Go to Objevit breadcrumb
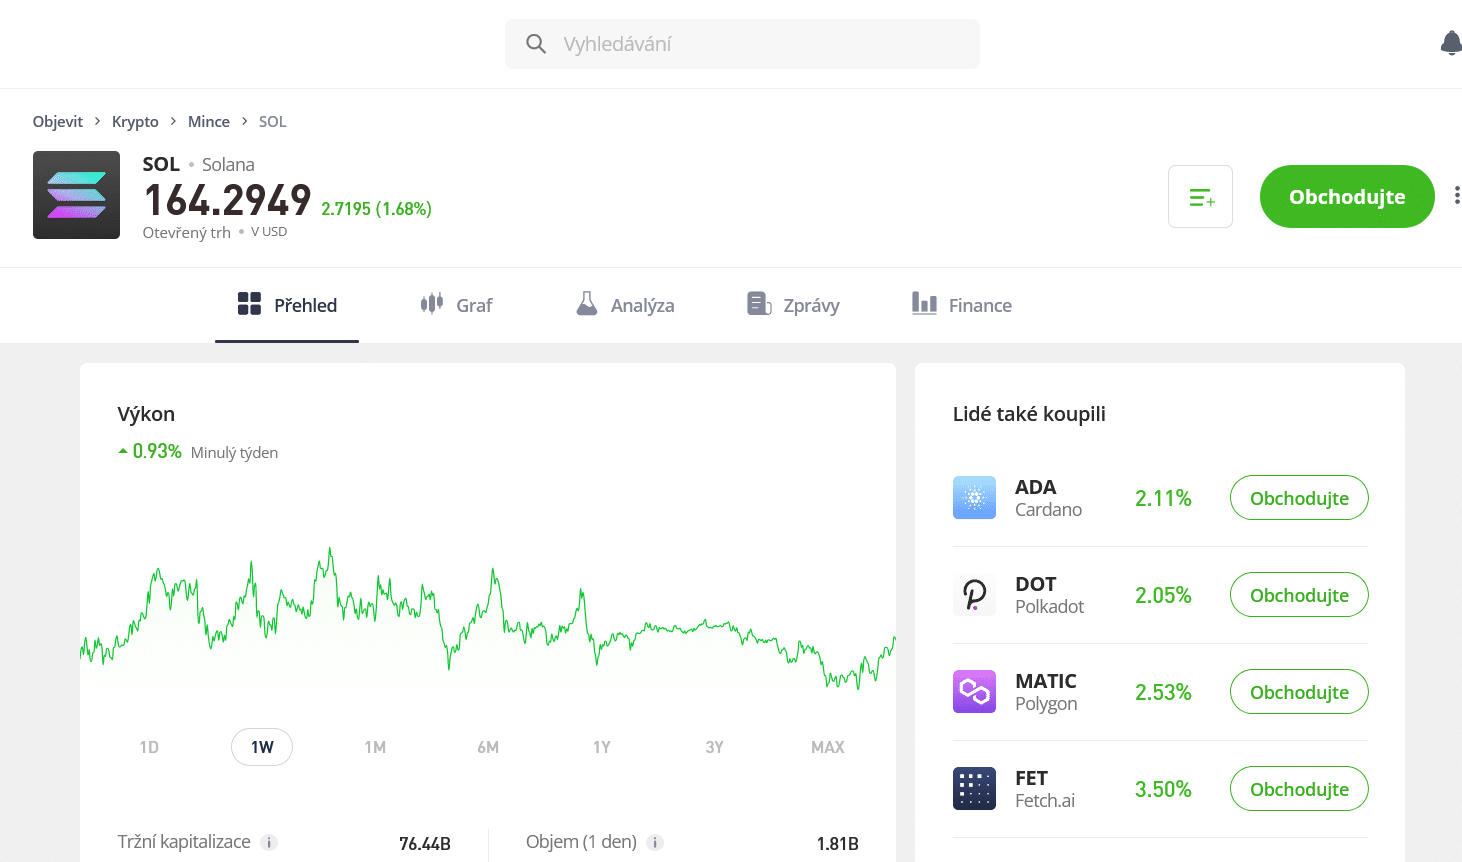 pos(58,121)
